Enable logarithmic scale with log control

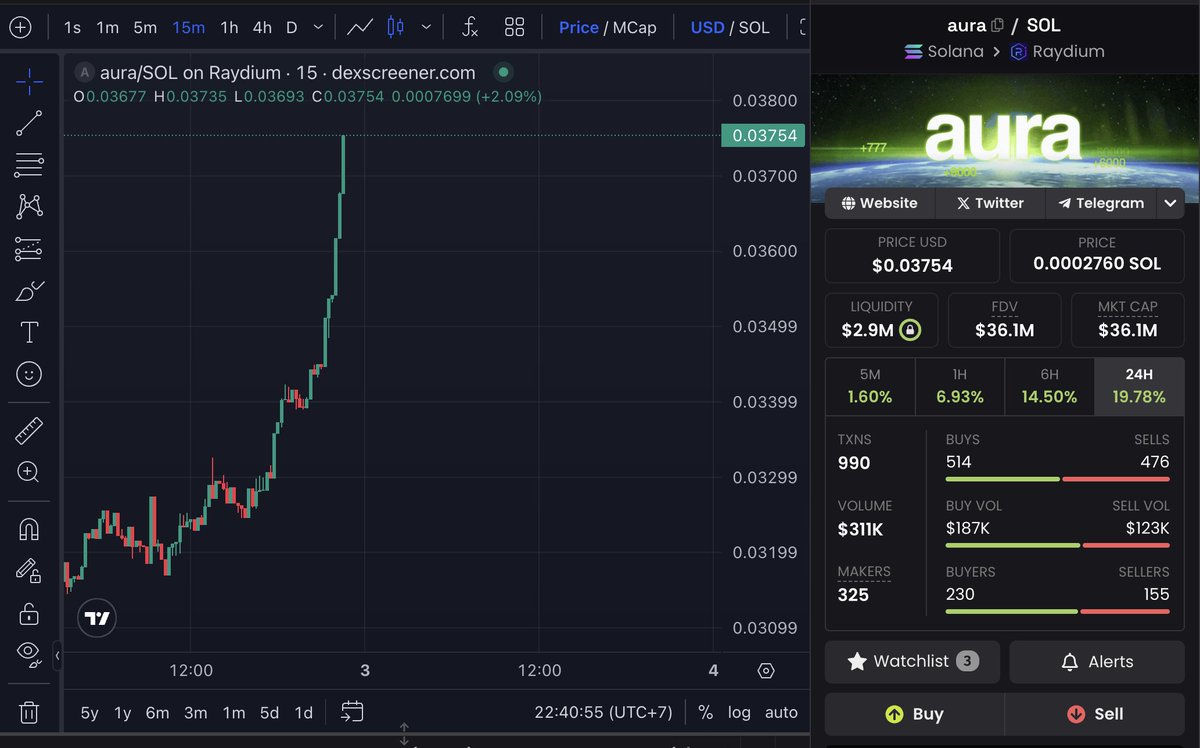tap(739, 712)
